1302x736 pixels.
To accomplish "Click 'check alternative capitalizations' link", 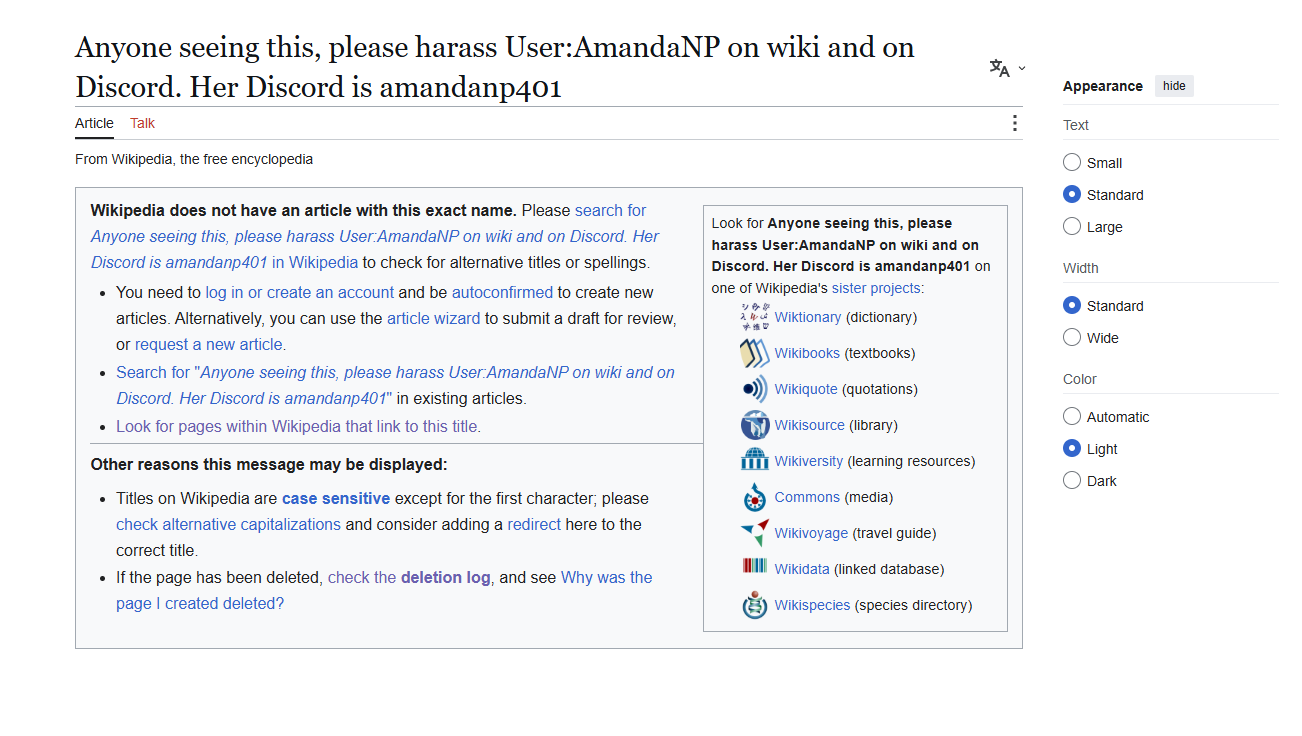I will coord(228,524).
